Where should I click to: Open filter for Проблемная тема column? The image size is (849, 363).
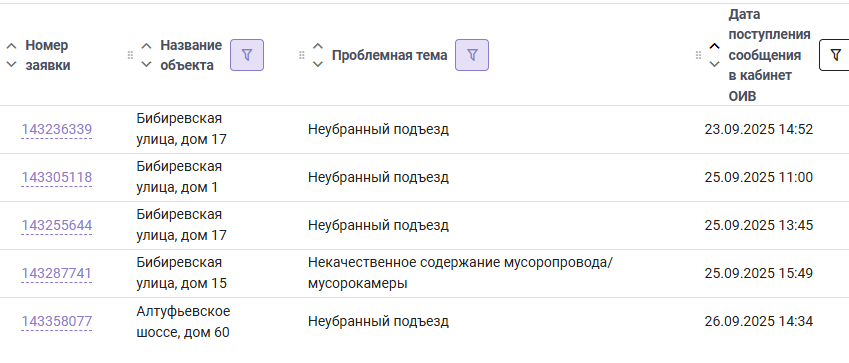[x=472, y=55]
